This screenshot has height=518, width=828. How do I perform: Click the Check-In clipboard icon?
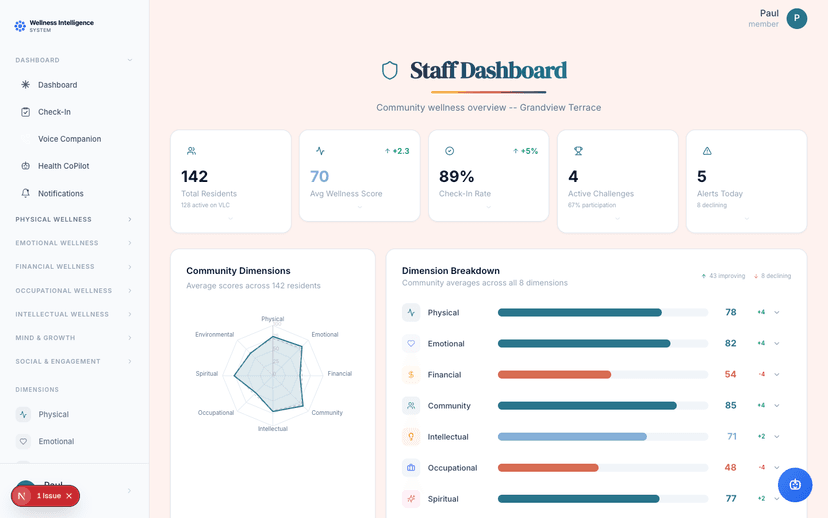[25, 112]
